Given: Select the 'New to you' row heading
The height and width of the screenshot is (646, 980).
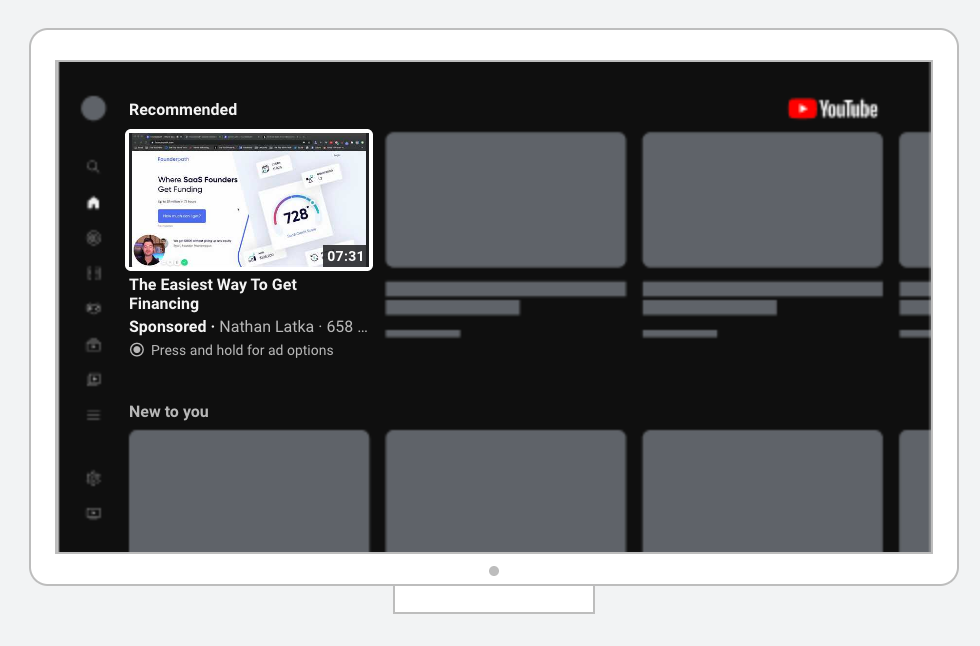Looking at the screenshot, I should [x=169, y=412].
